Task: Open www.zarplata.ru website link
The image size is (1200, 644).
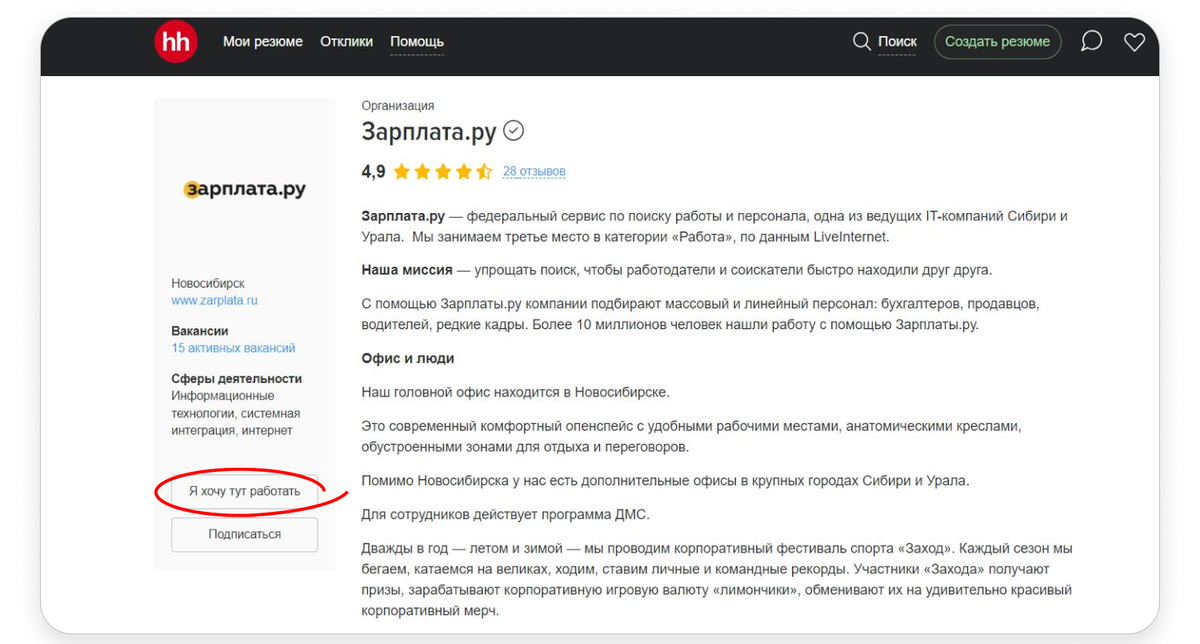Action: pyautogui.click(x=215, y=300)
